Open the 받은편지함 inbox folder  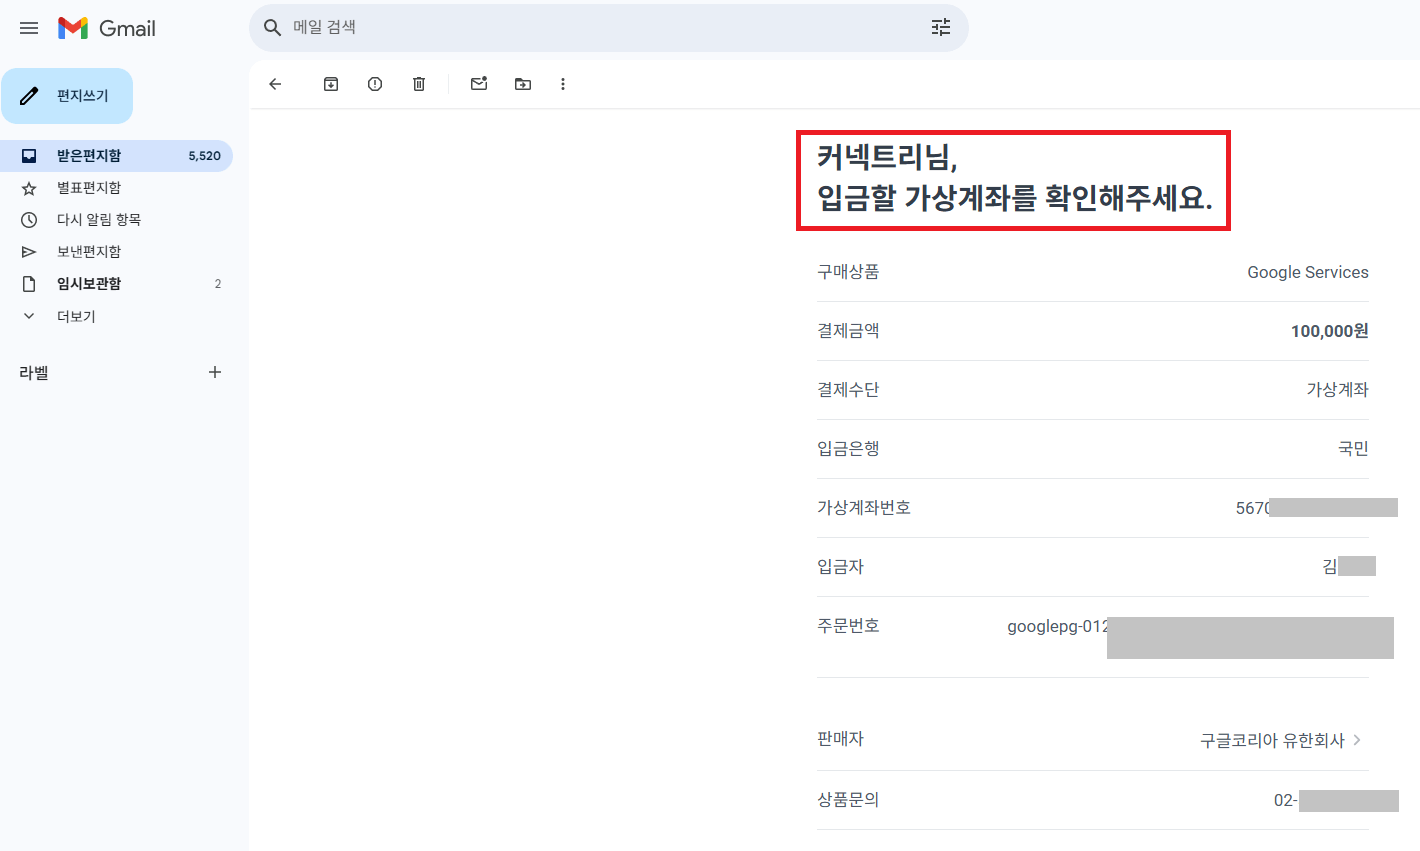point(116,156)
